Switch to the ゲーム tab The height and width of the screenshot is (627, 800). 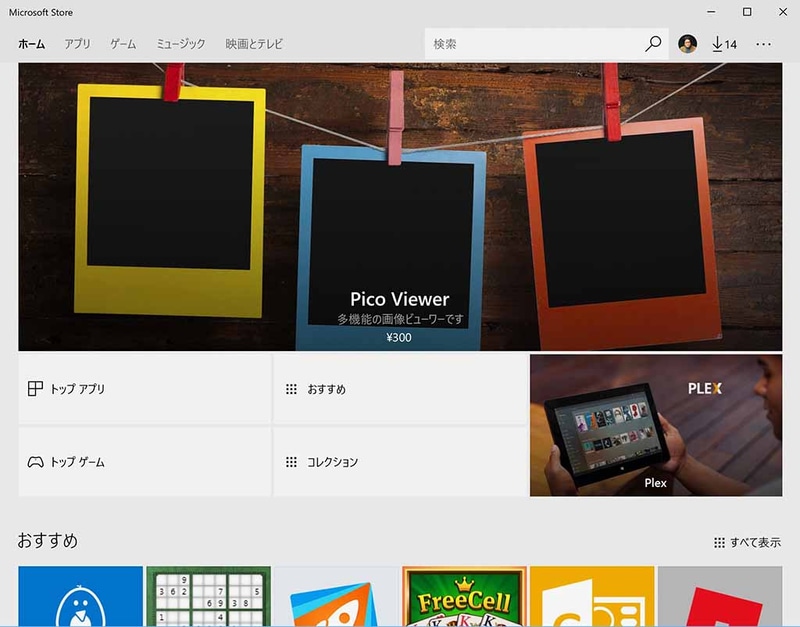pos(123,44)
